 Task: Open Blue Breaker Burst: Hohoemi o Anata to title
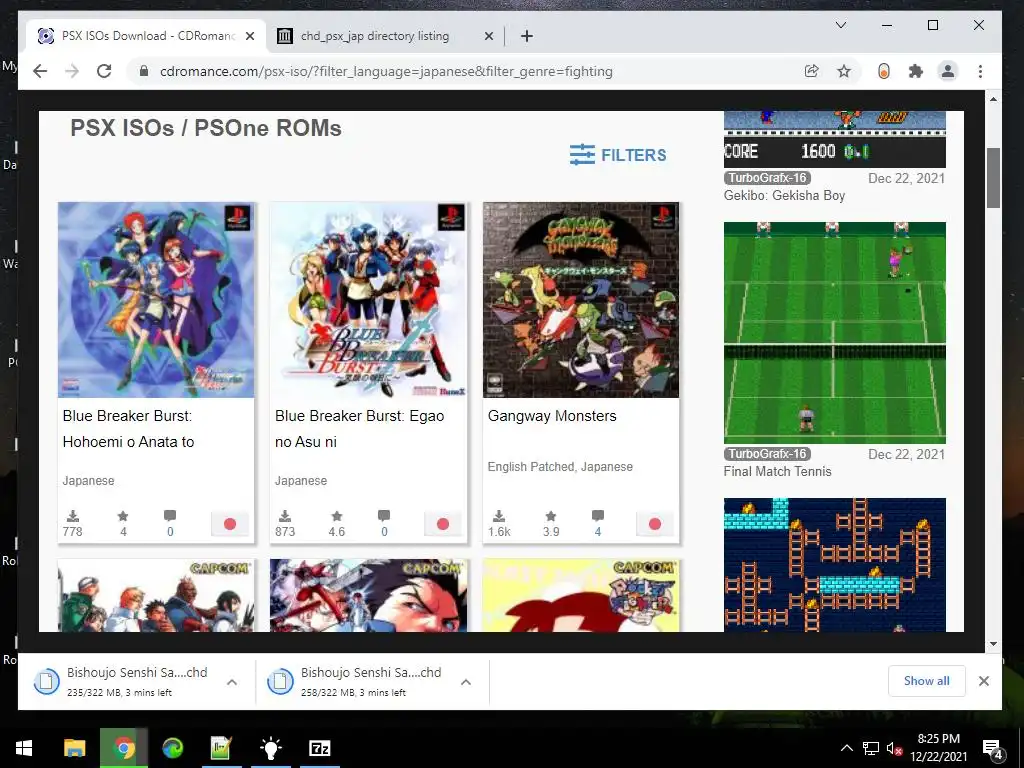pyautogui.click(x=129, y=428)
